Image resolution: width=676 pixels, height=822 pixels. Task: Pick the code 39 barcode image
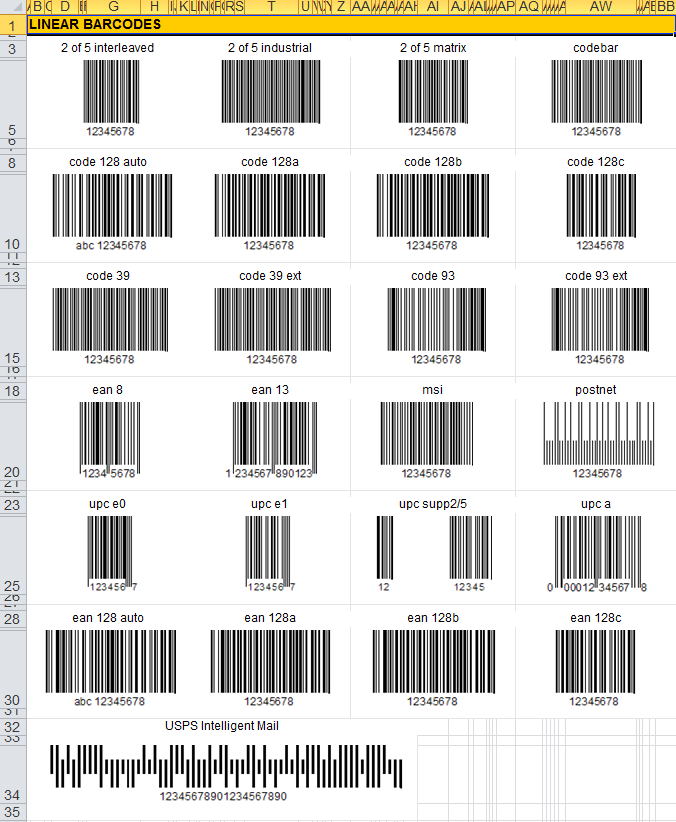tap(110, 319)
